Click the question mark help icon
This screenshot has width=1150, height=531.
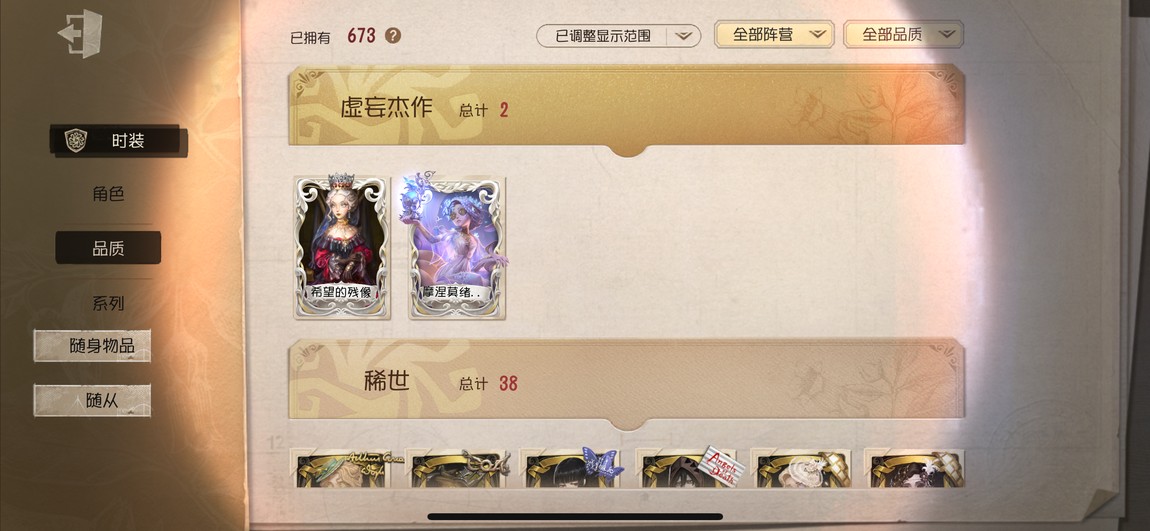click(393, 35)
